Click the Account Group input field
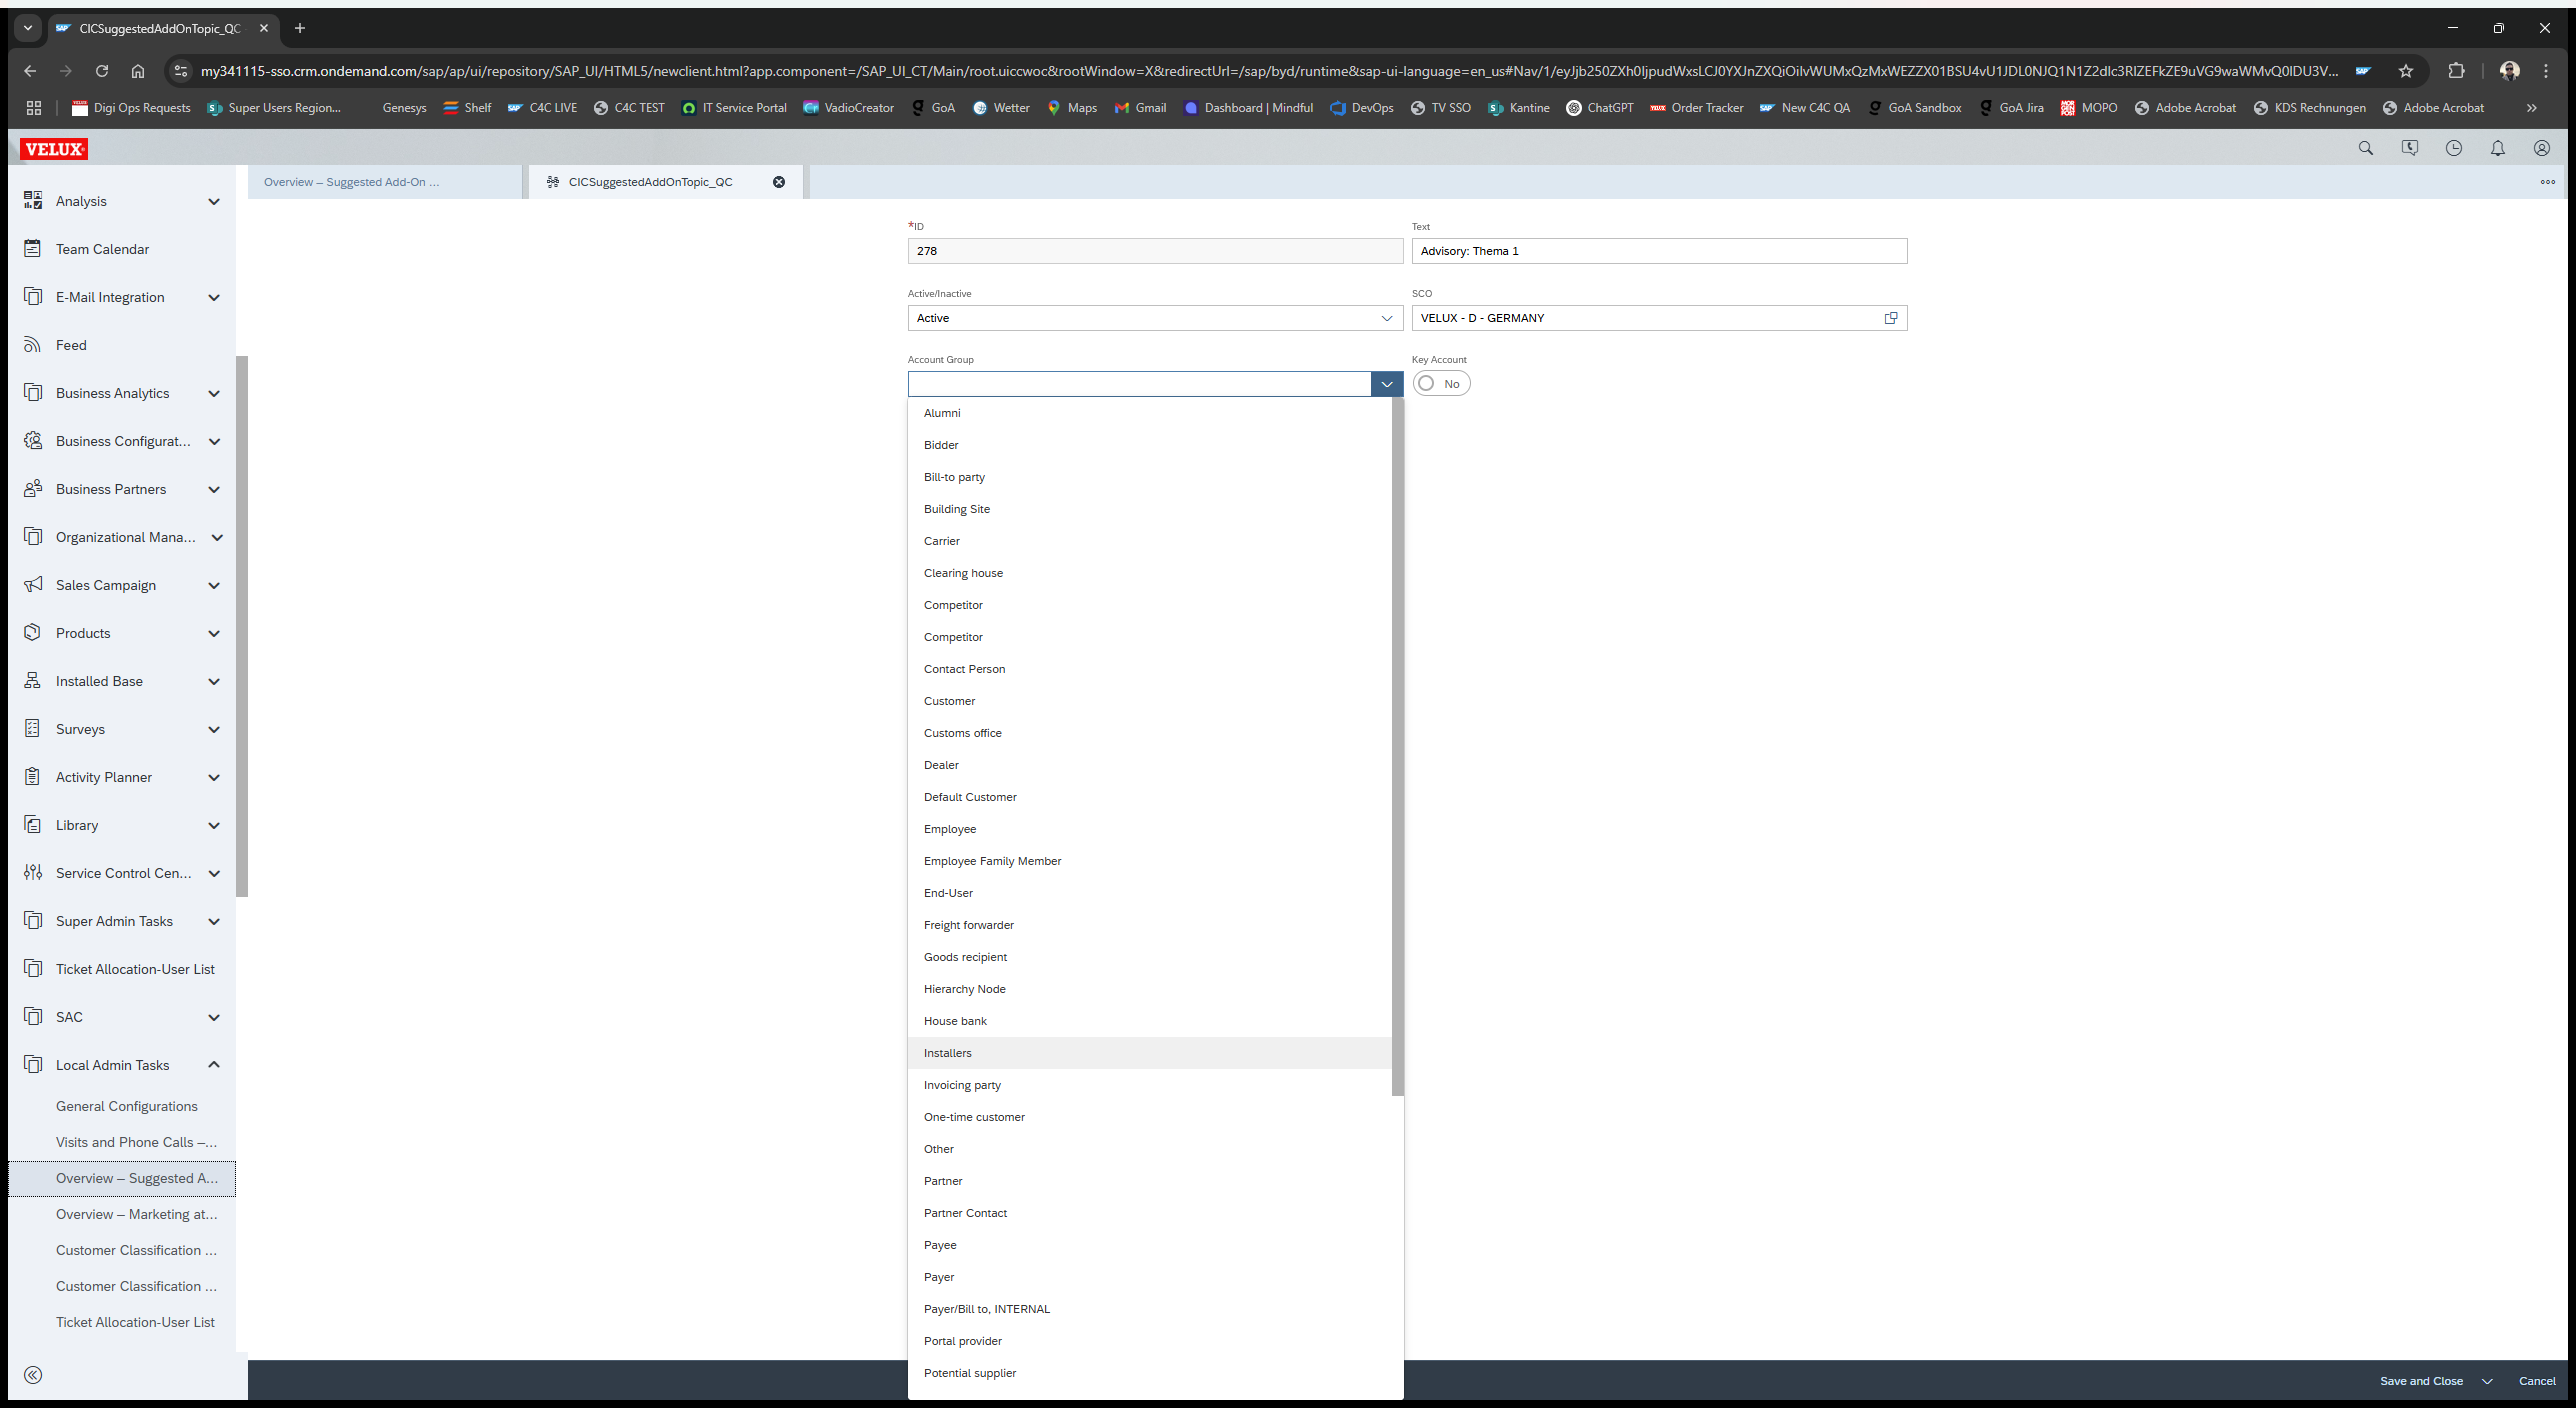The image size is (2576, 1408). pos(1139,384)
